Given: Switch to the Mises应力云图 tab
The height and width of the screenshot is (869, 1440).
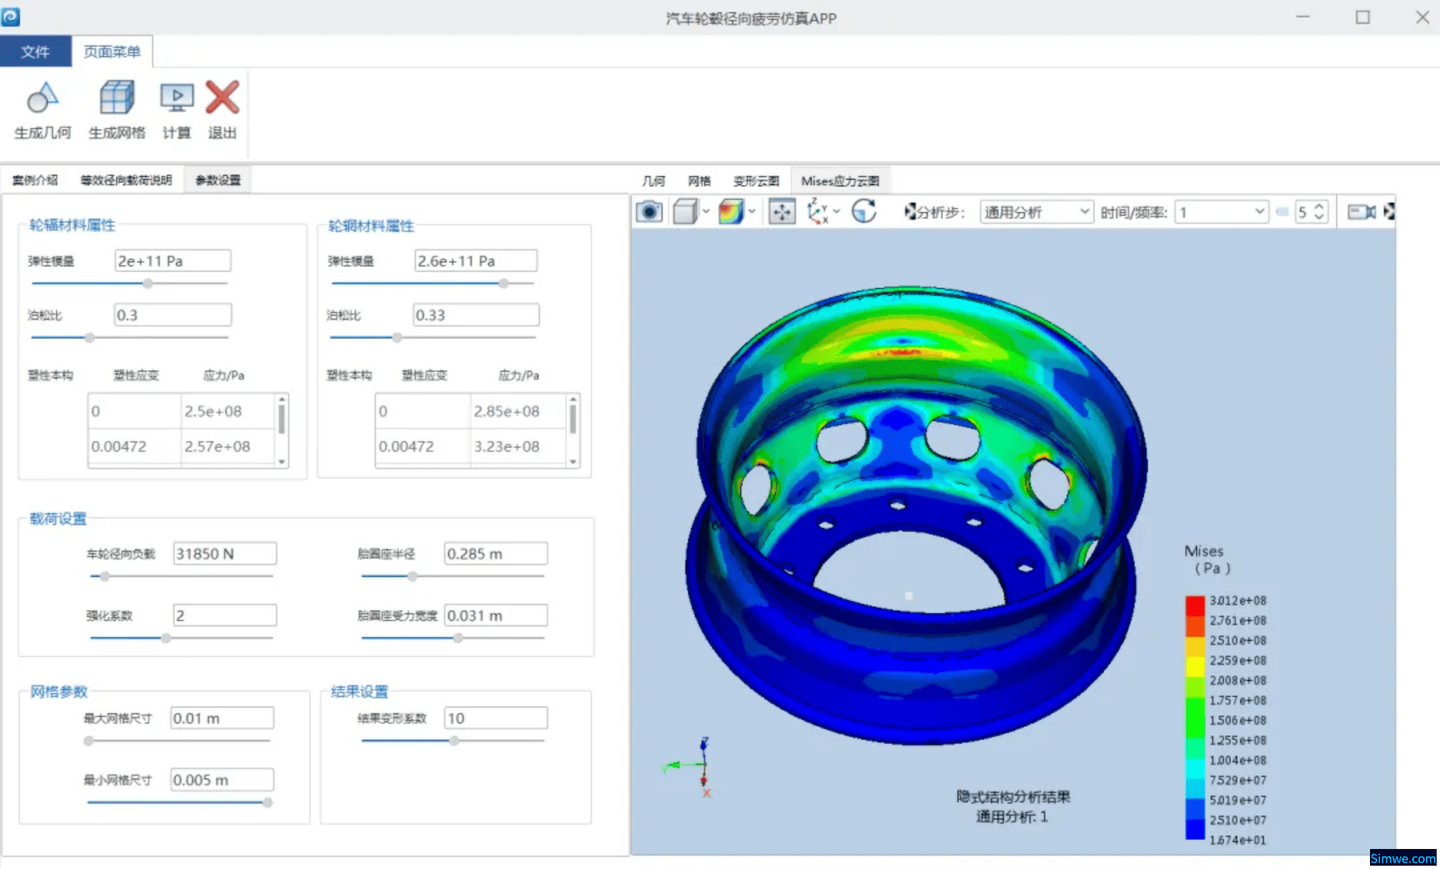Looking at the screenshot, I should pyautogui.click(x=840, y=181).
